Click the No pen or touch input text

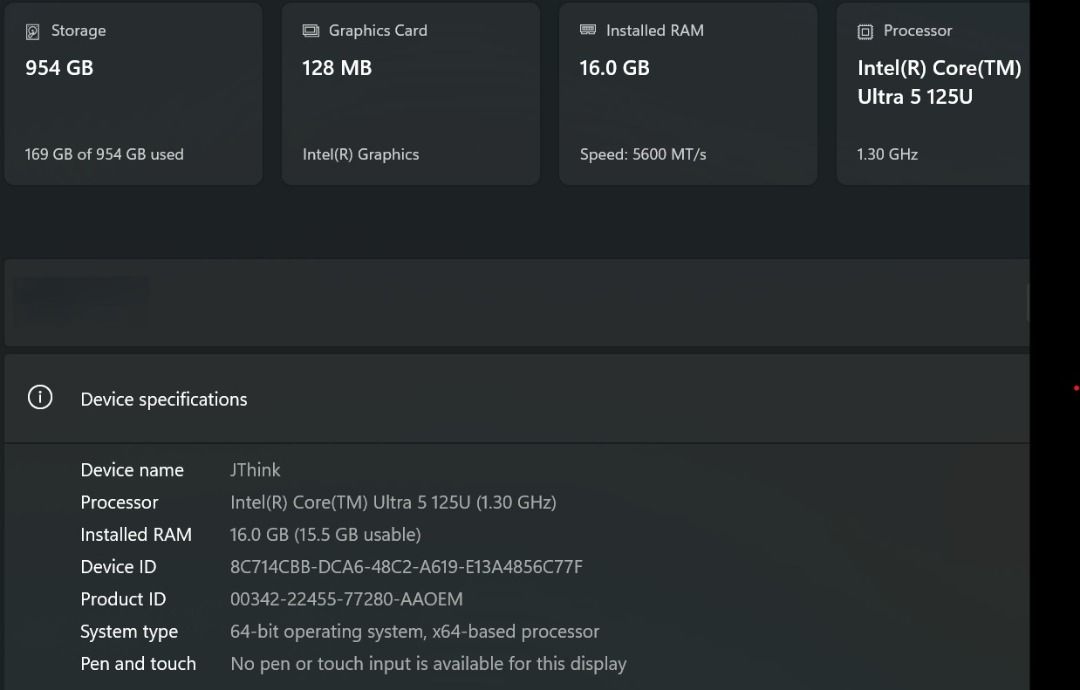click(428, 664)
